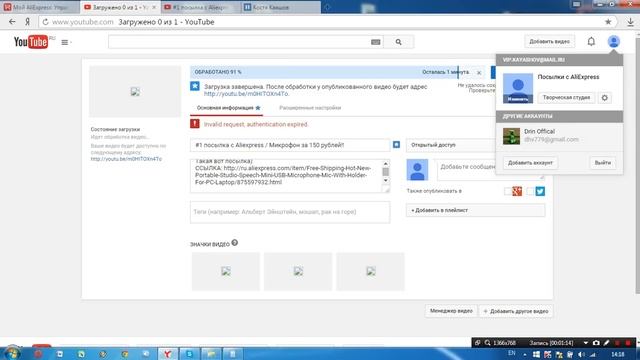Select the third video thumbnail option
This screenshot has height=360, width=640.
point(371,271)
